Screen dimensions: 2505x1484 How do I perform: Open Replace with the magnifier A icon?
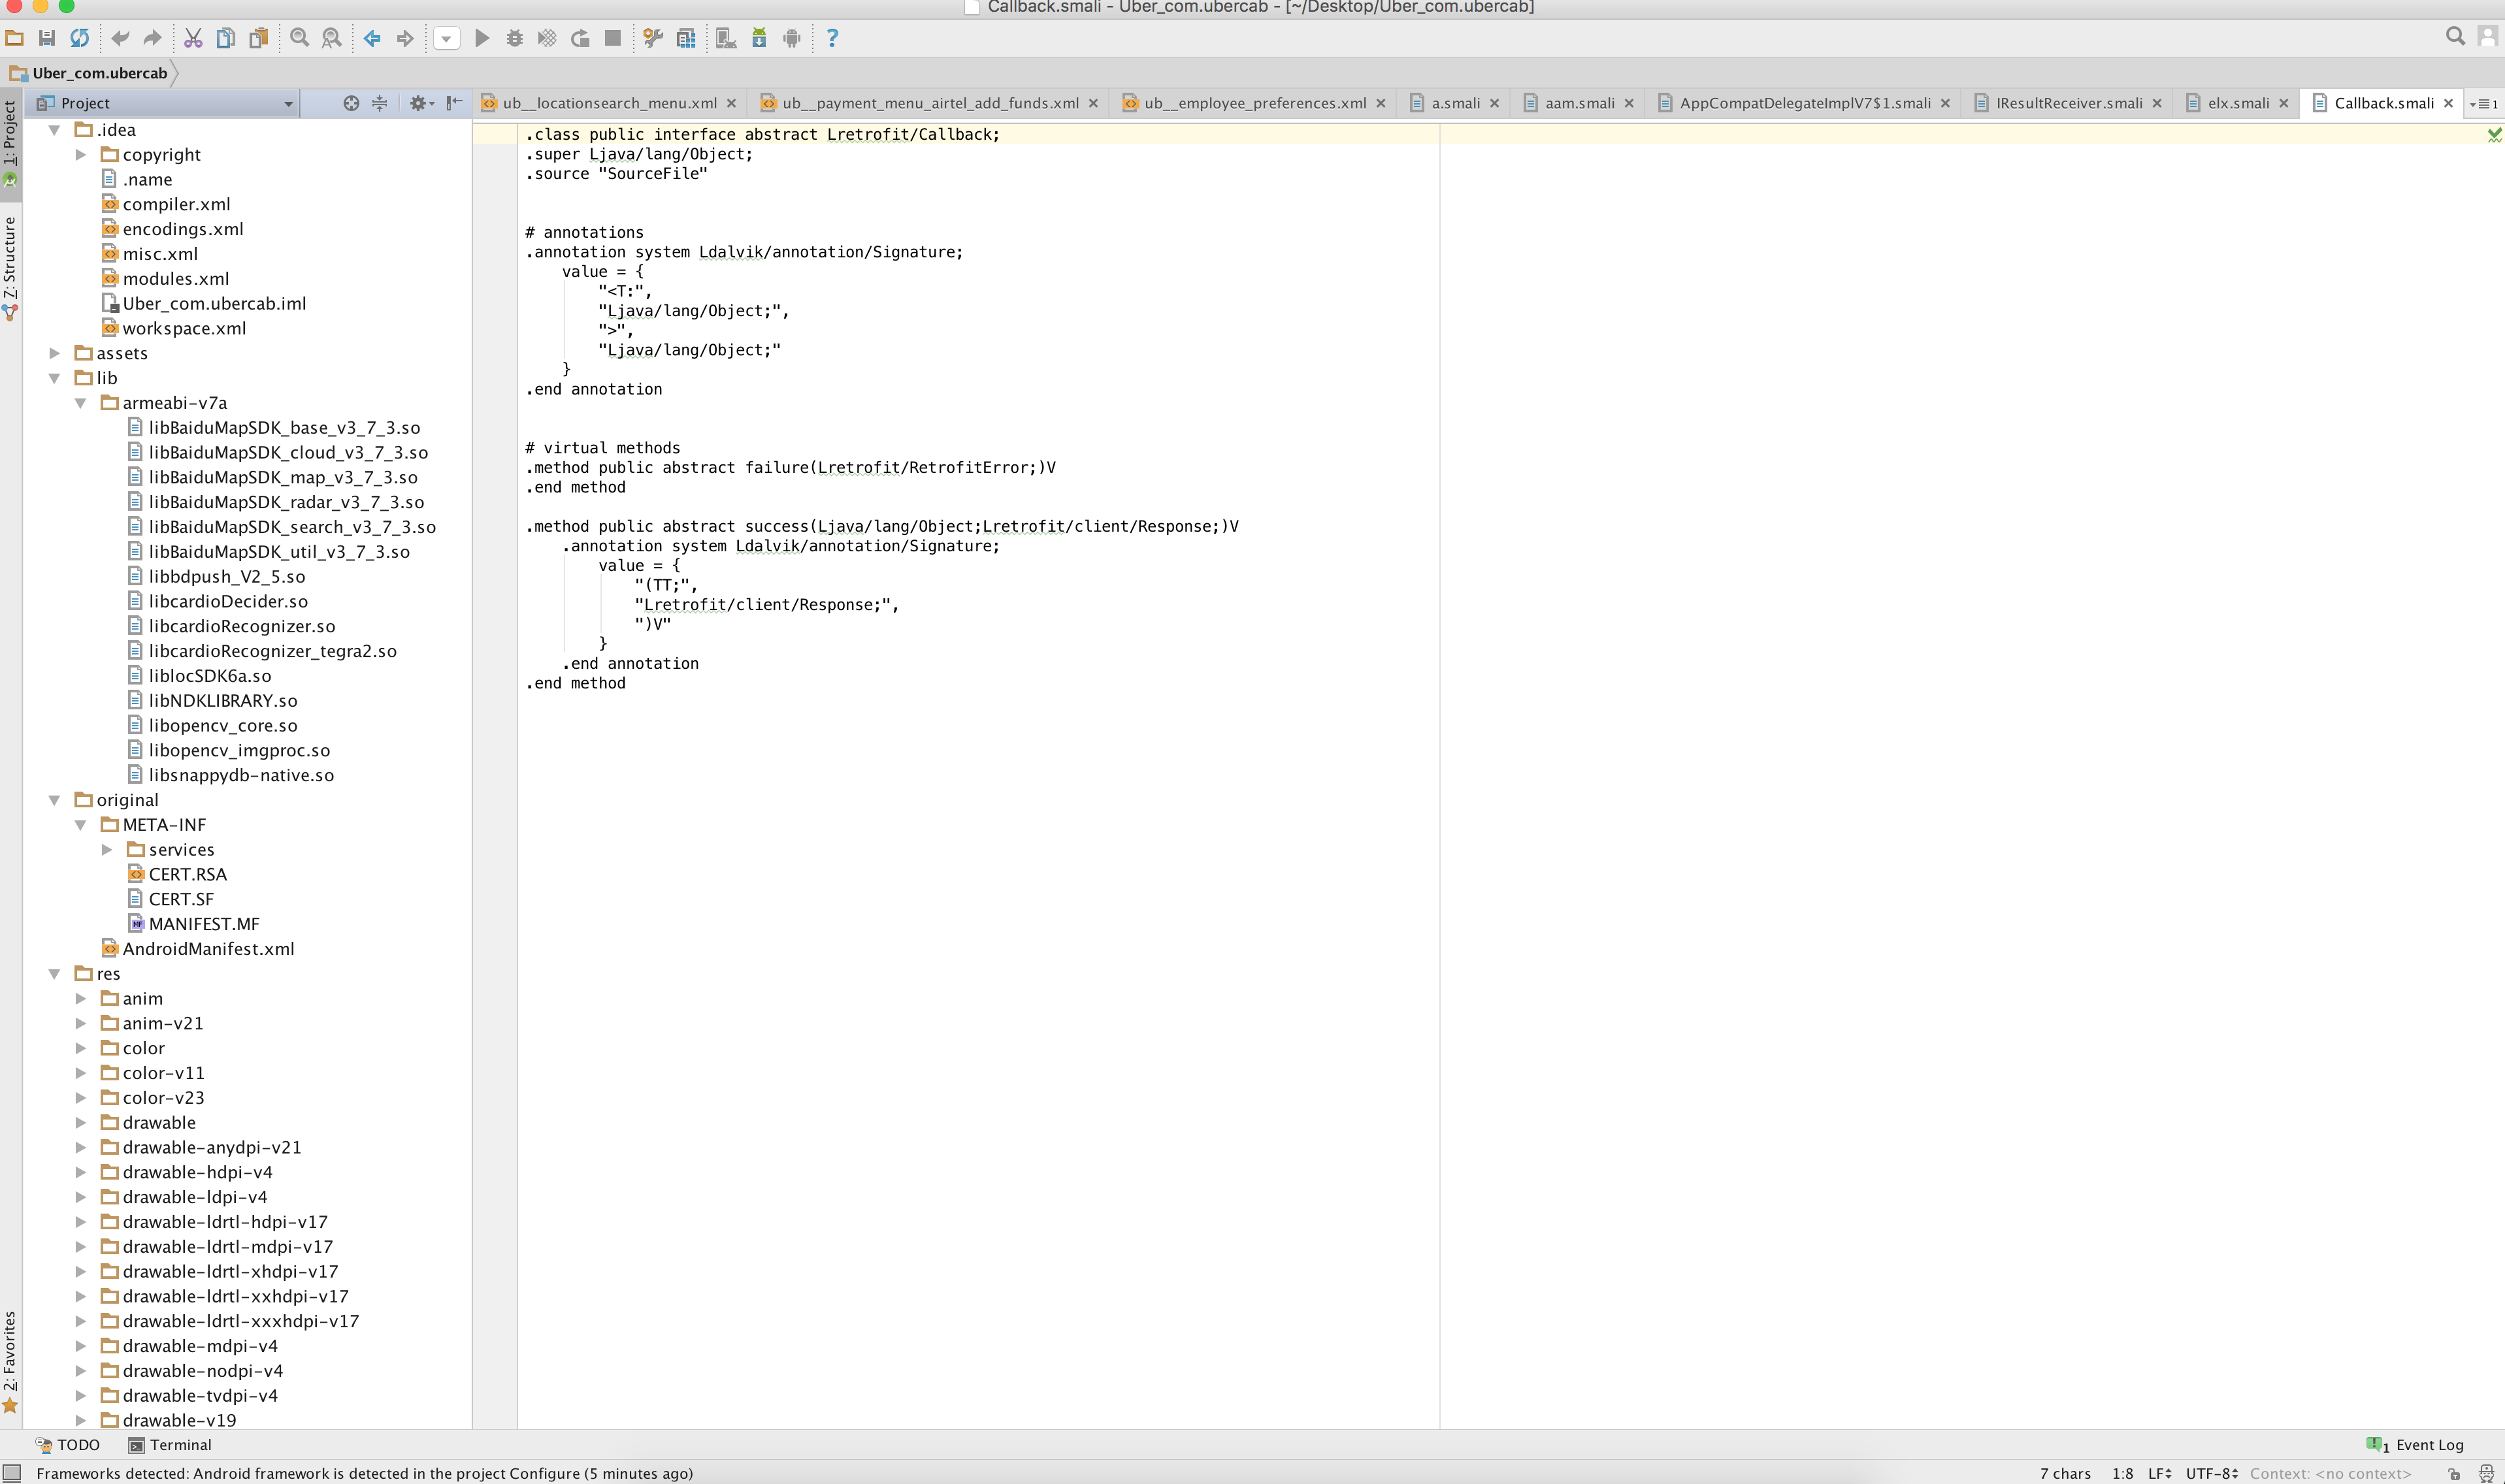(331, 38)
